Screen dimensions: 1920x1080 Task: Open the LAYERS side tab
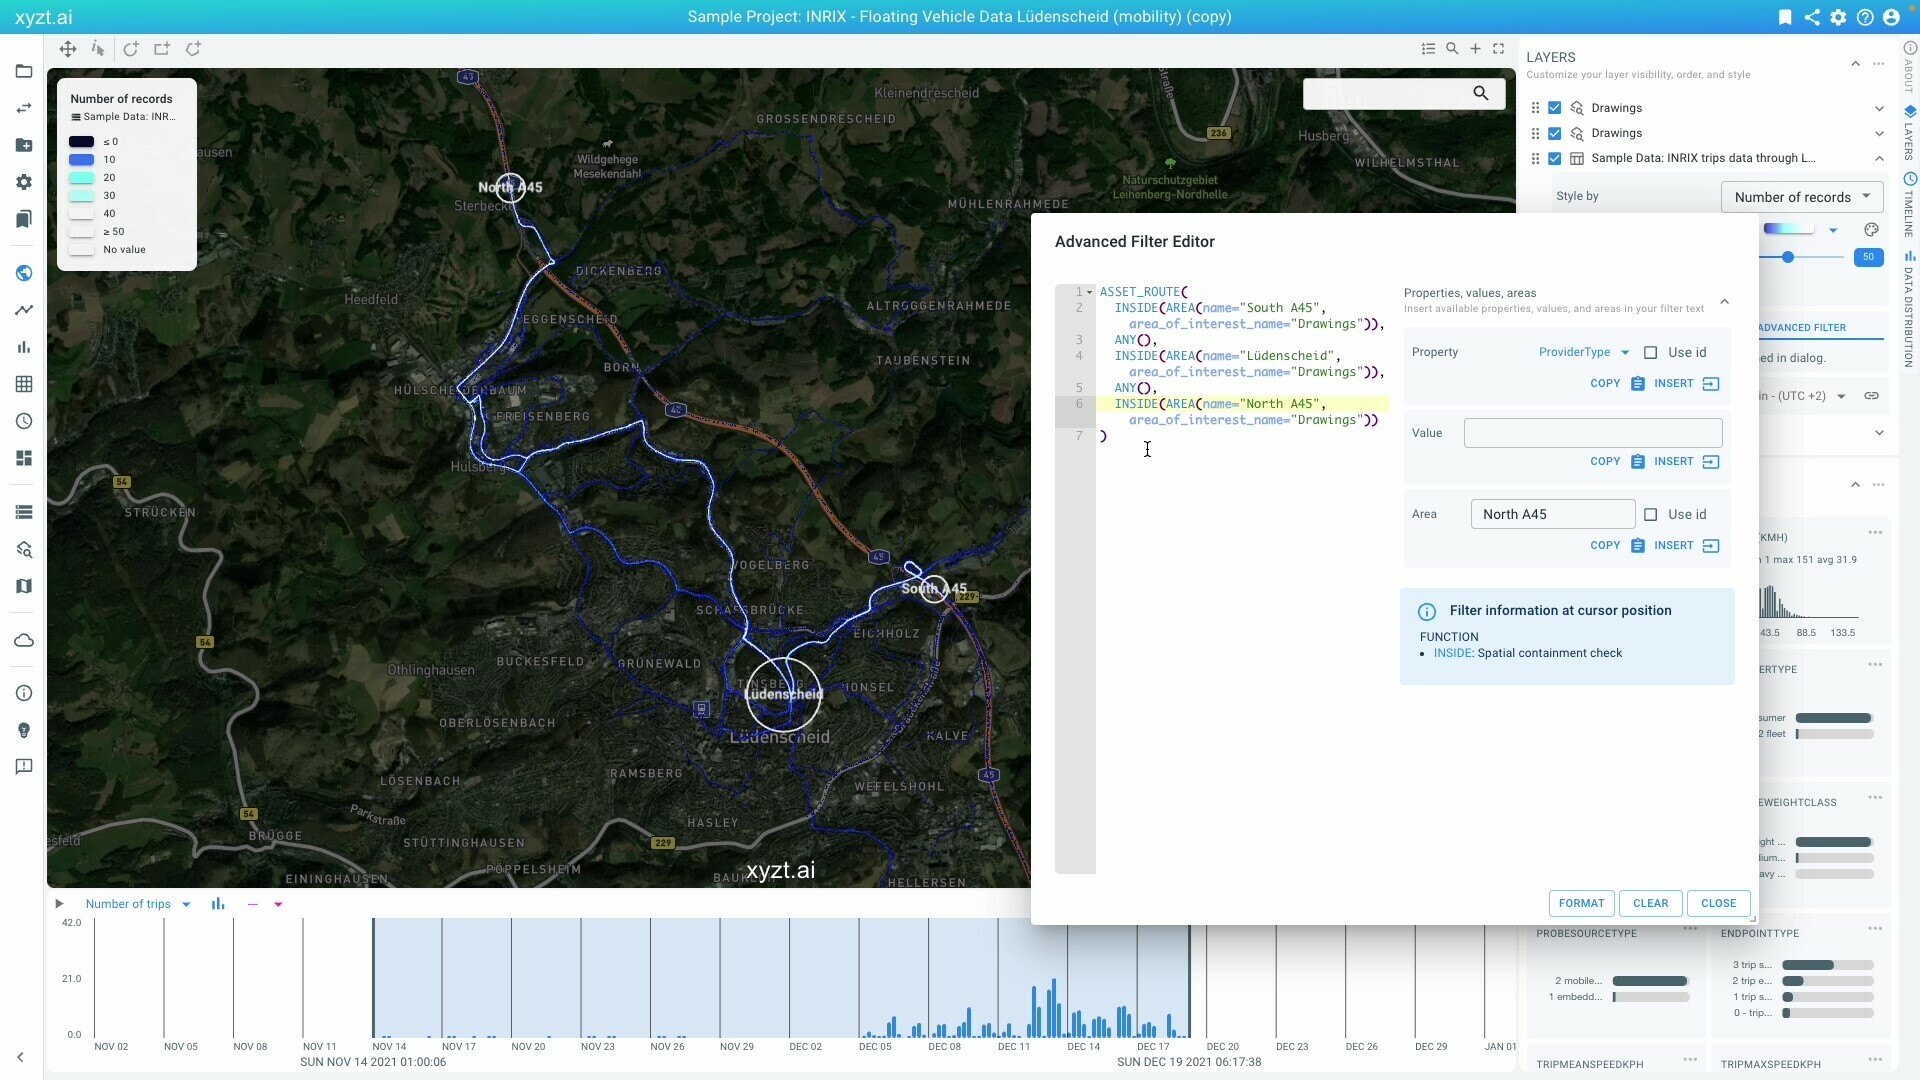[1909, 133]
